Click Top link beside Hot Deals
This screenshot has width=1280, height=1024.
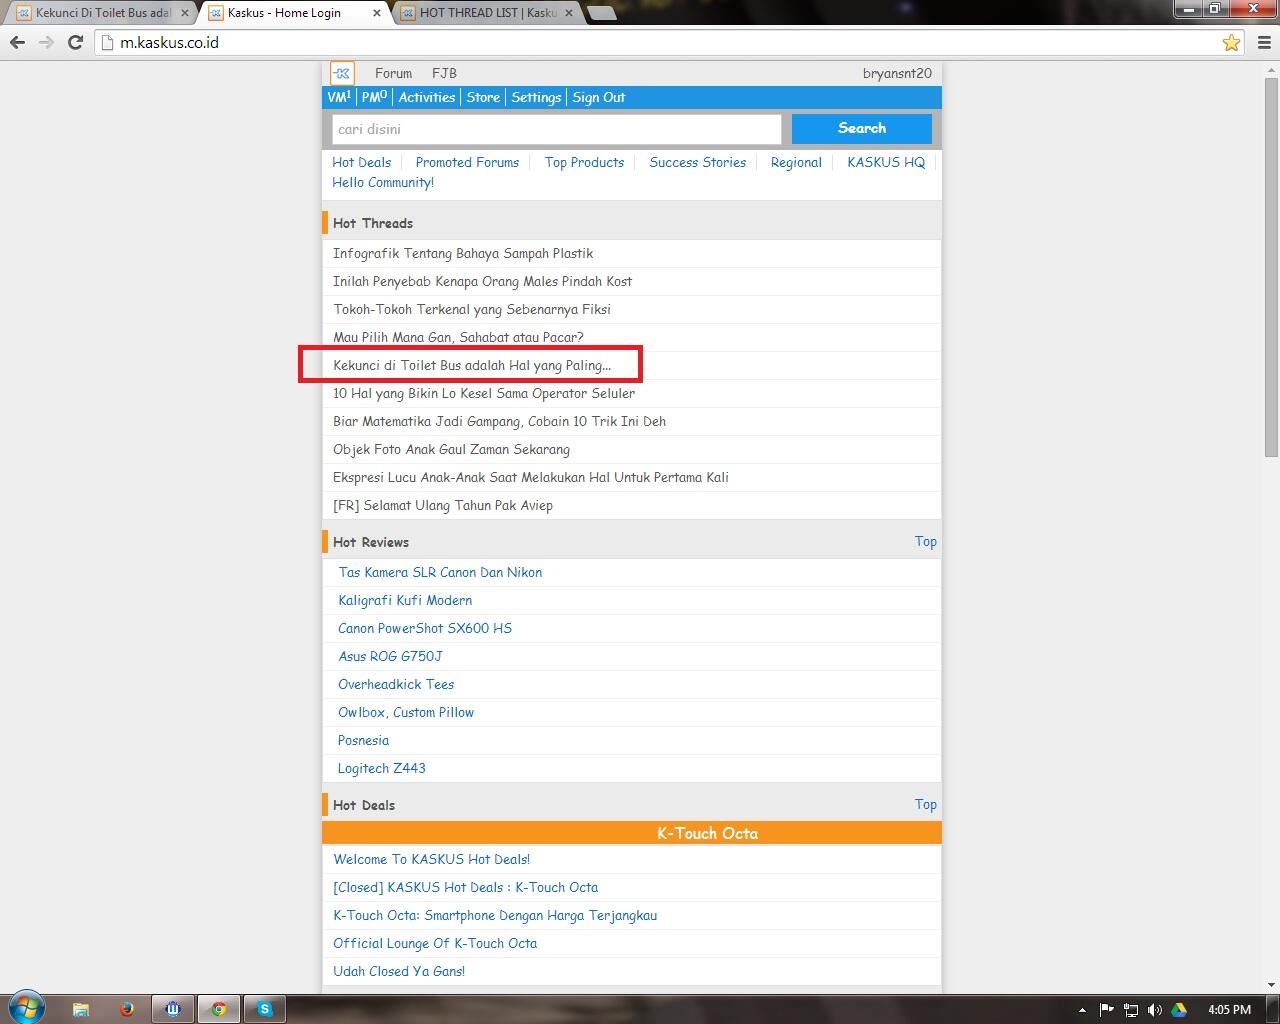[x=926, y=804]
